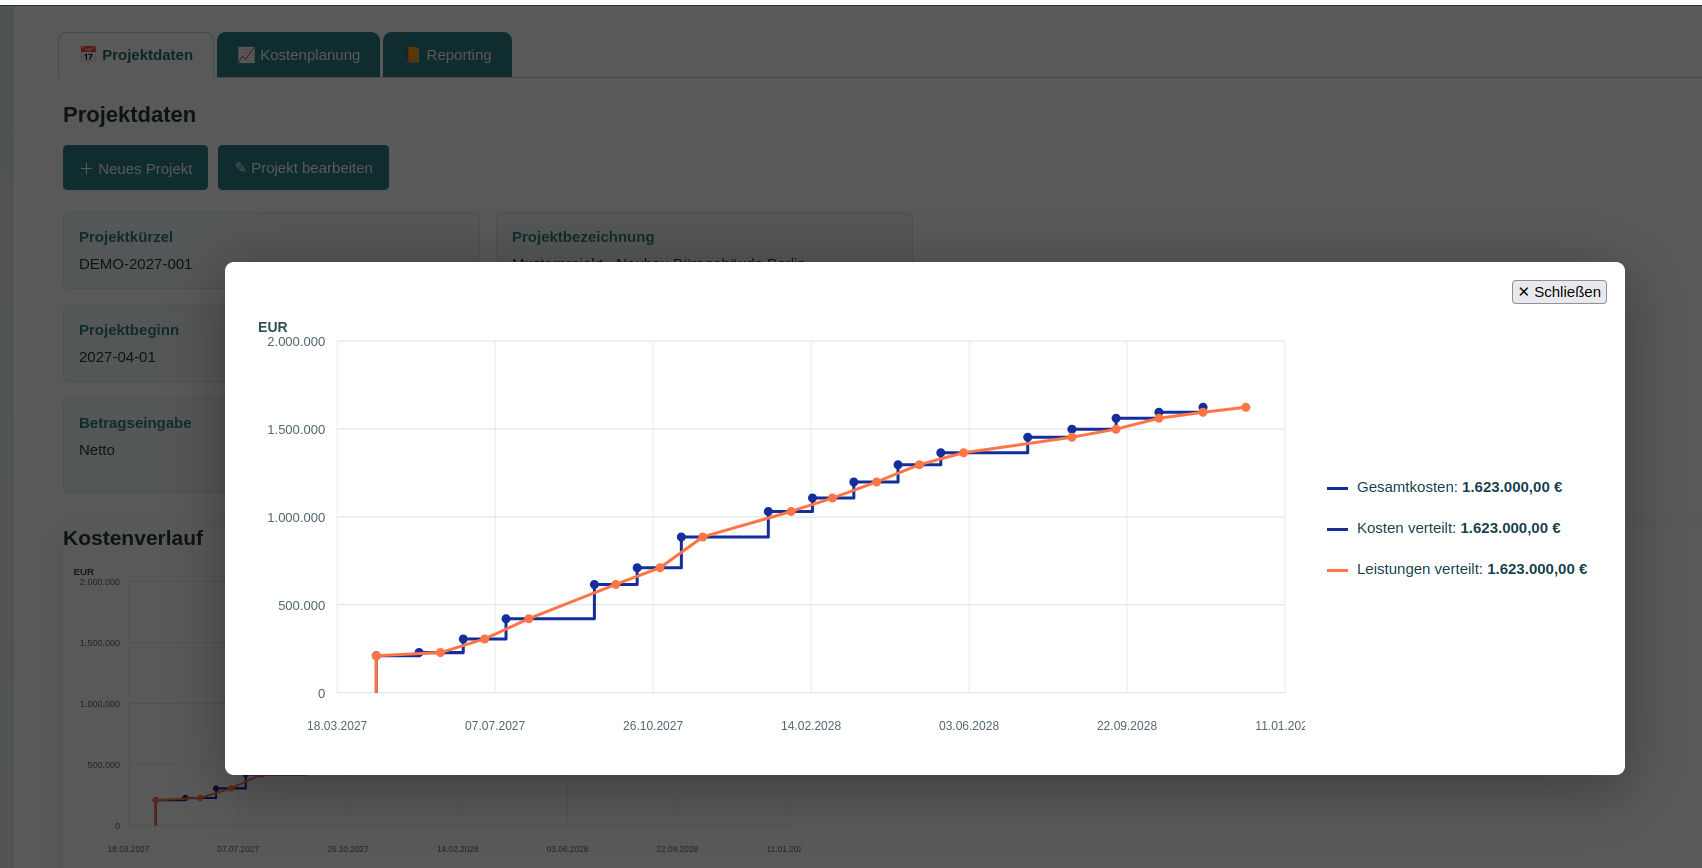Click the 2.000.000 axis label in enlarged chart

tap(296, 342)
